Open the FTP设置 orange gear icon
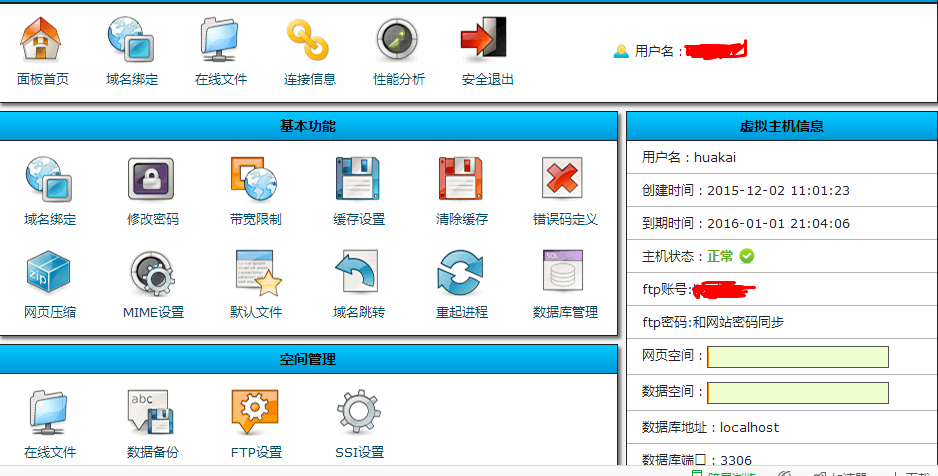938x476 pixels. pyautogui.click(x=255, y=412)
